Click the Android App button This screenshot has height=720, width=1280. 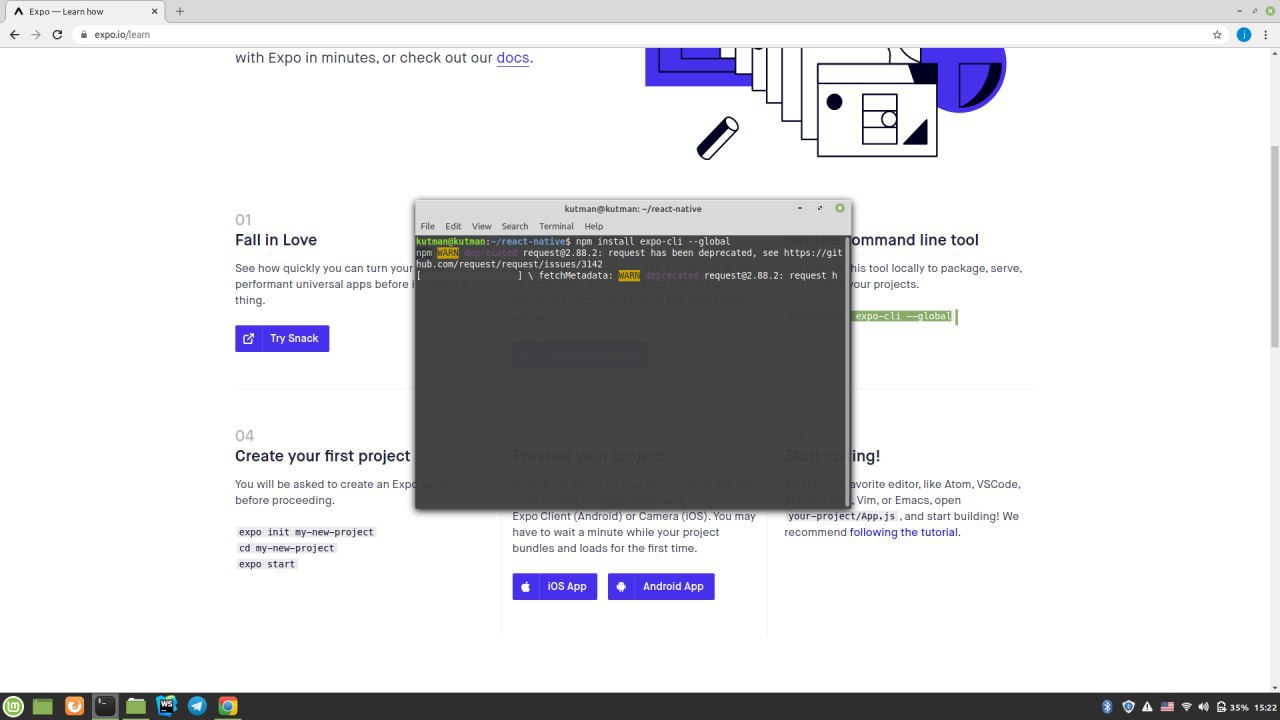[x=661, y=586]
